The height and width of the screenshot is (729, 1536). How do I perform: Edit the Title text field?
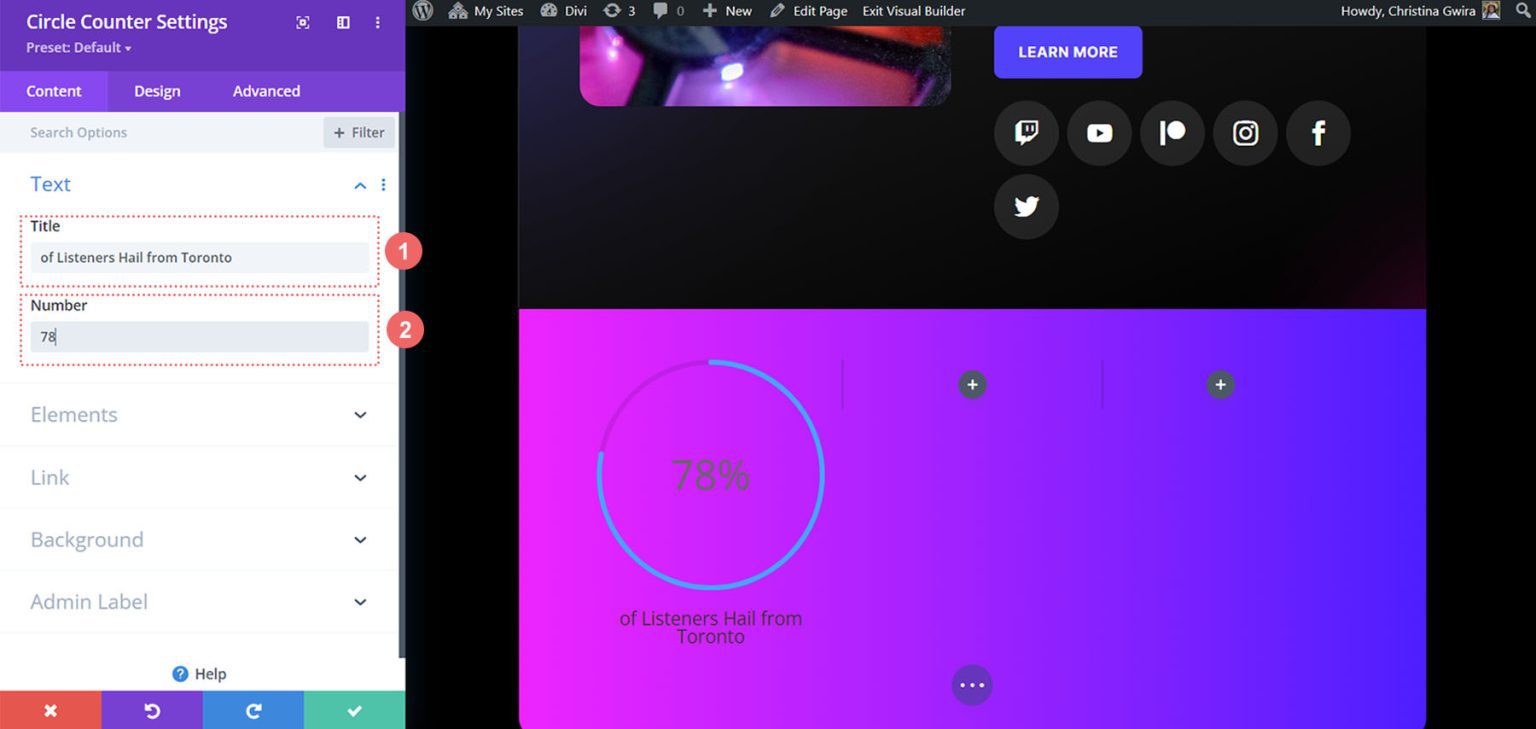[x=199, y=257]
